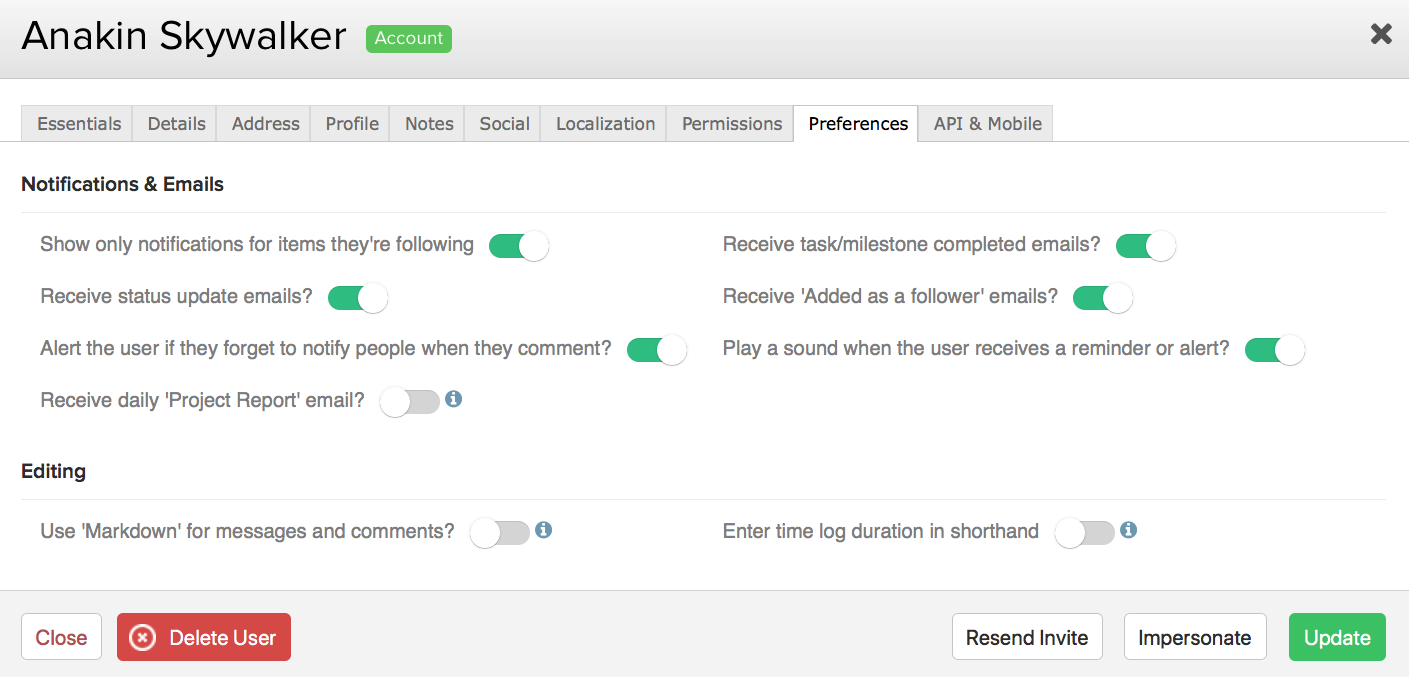Click the Editing section heading
The height and width of the screenshot is (677, 1409).
(x=53, y=471)
